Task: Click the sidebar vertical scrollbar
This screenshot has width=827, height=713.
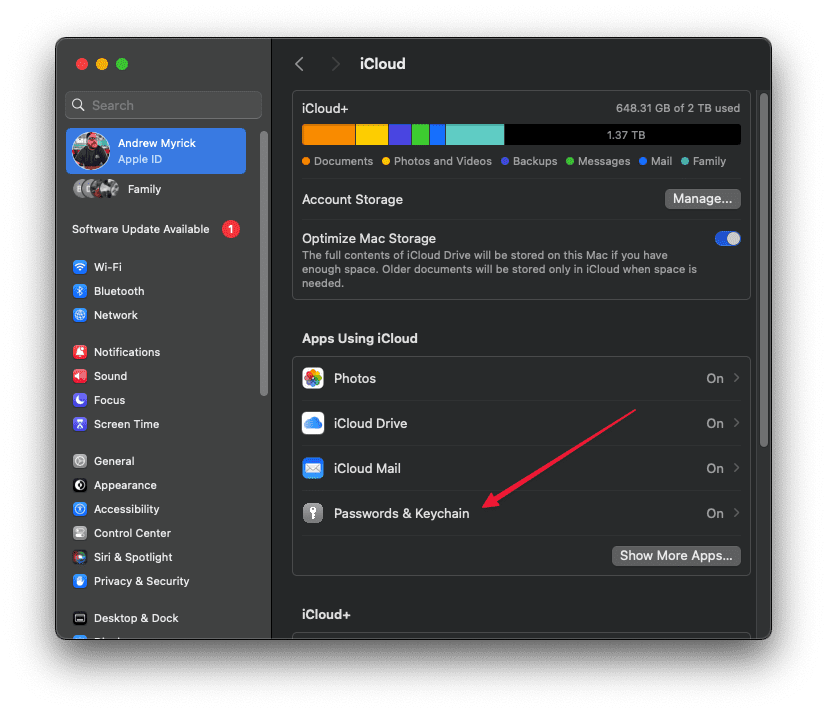Action: click(x=264, y=263)
